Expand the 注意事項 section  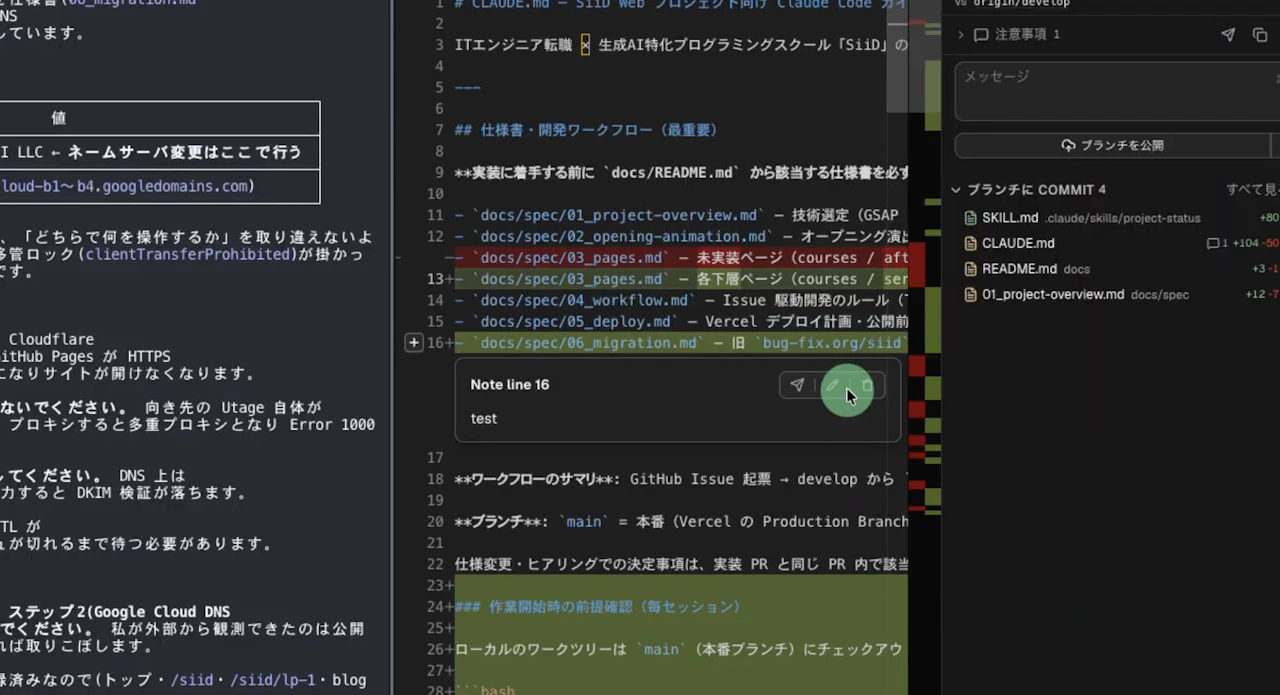(961, 34)
